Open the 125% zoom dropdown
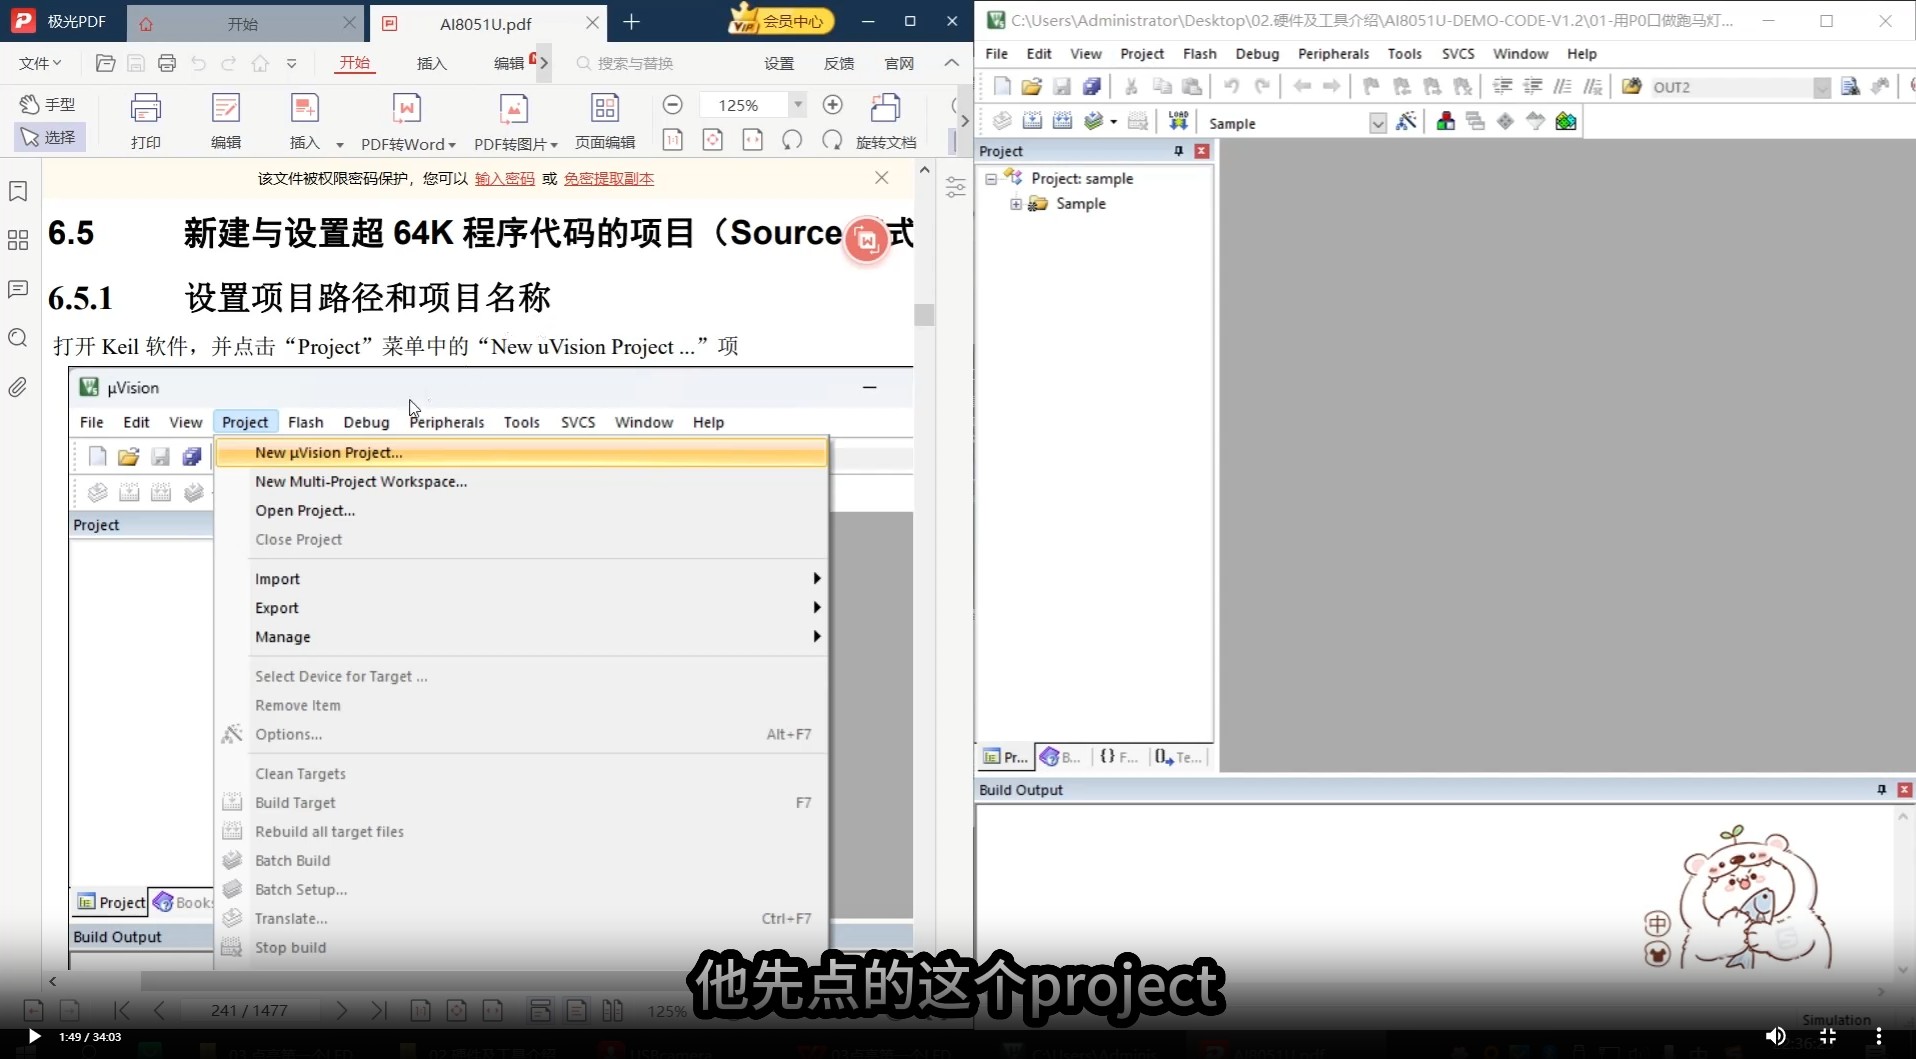Image resolution: width=1916 pixels, height=1059 pixels. pos(797,105)
